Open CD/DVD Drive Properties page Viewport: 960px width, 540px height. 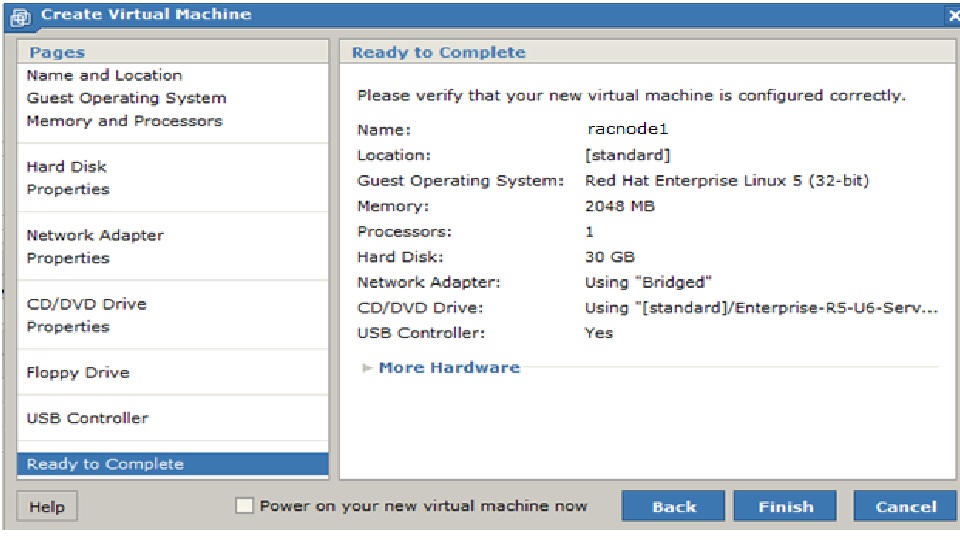coord(68,327)
